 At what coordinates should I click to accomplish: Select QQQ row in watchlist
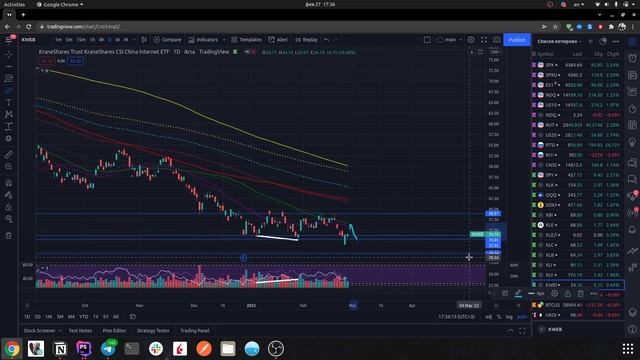click(x=578, y=195)
